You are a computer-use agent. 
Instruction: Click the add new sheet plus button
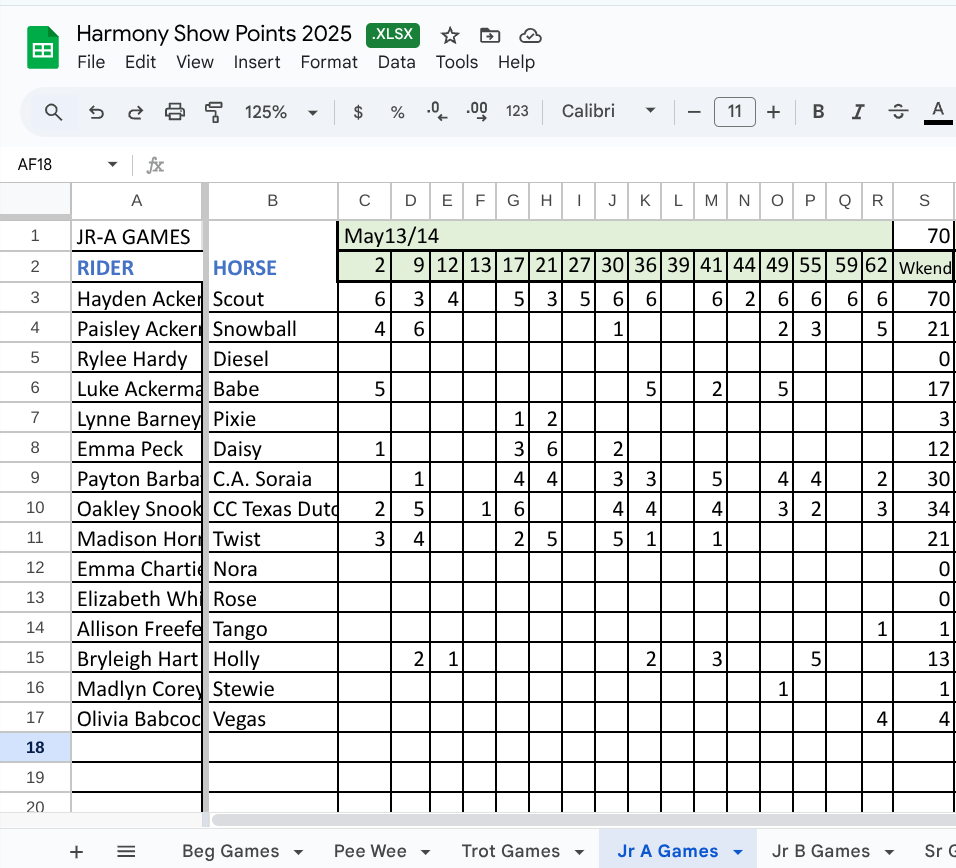coord(77,852)
